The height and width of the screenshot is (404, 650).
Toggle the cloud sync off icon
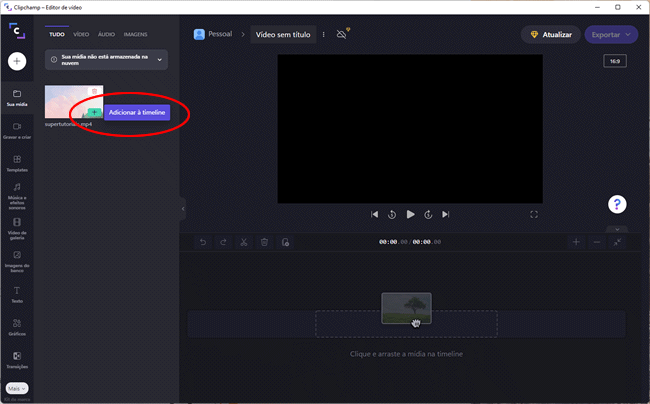point(342,34)
